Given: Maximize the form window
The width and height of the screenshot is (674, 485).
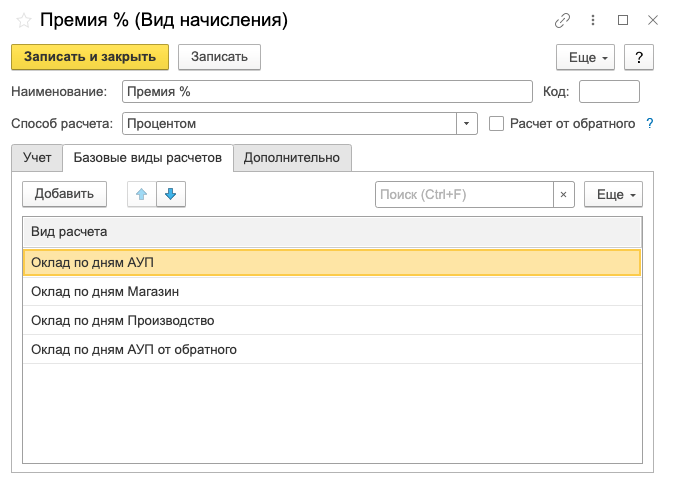Looking at the screenshot, I should [x=623, y=20].
